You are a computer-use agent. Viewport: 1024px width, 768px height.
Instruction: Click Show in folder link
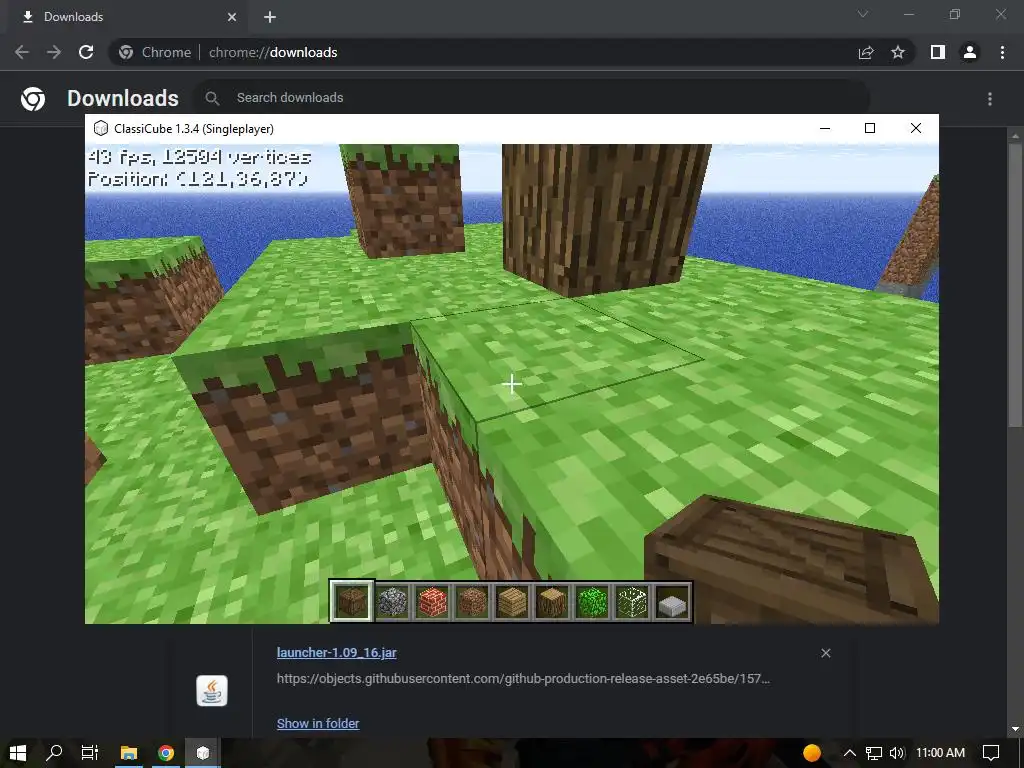[318, 724]
